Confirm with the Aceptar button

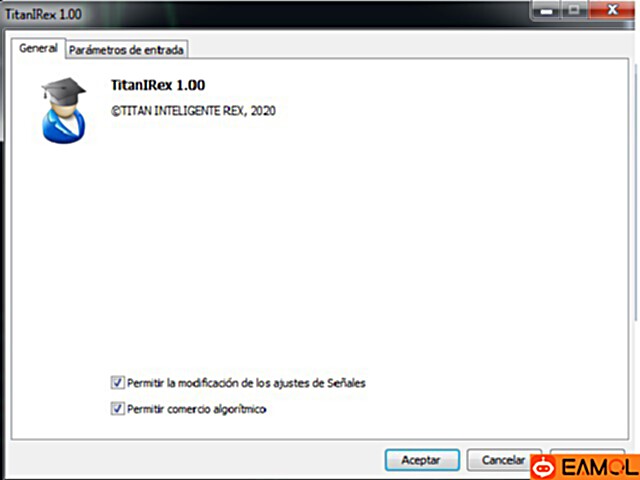[422, 460]
